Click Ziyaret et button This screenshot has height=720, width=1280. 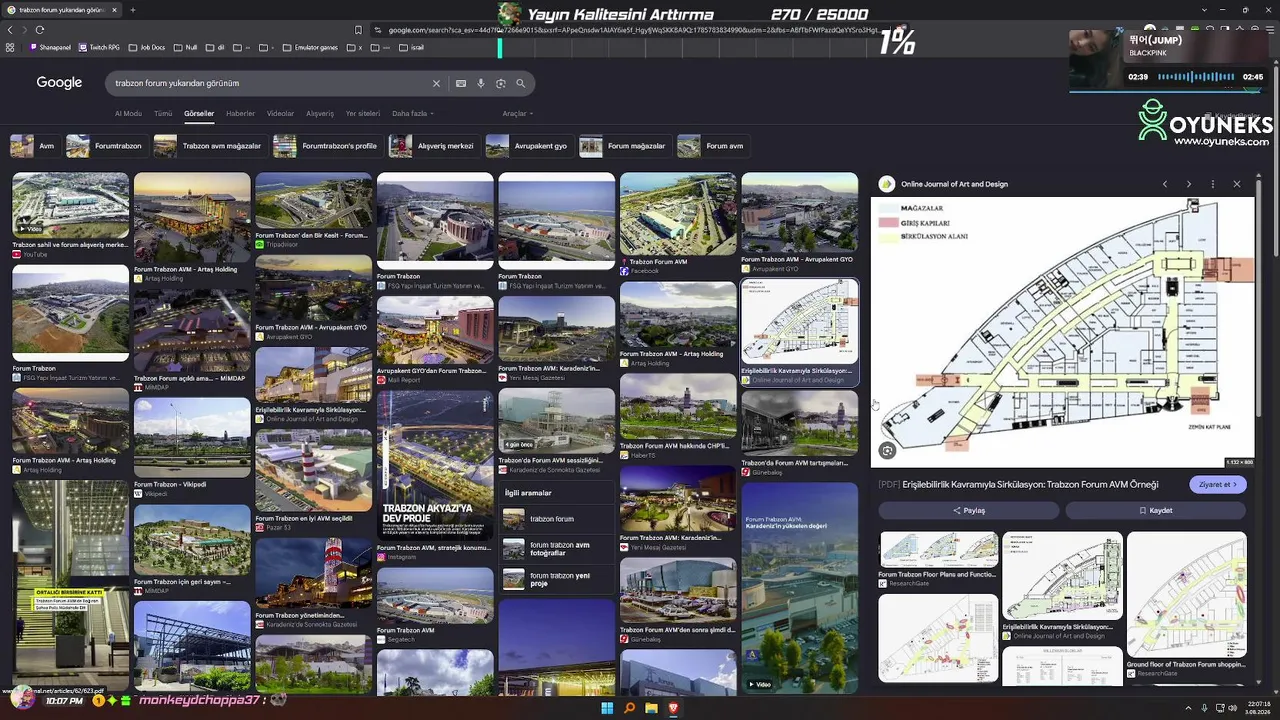click(x=1218, y=485)
